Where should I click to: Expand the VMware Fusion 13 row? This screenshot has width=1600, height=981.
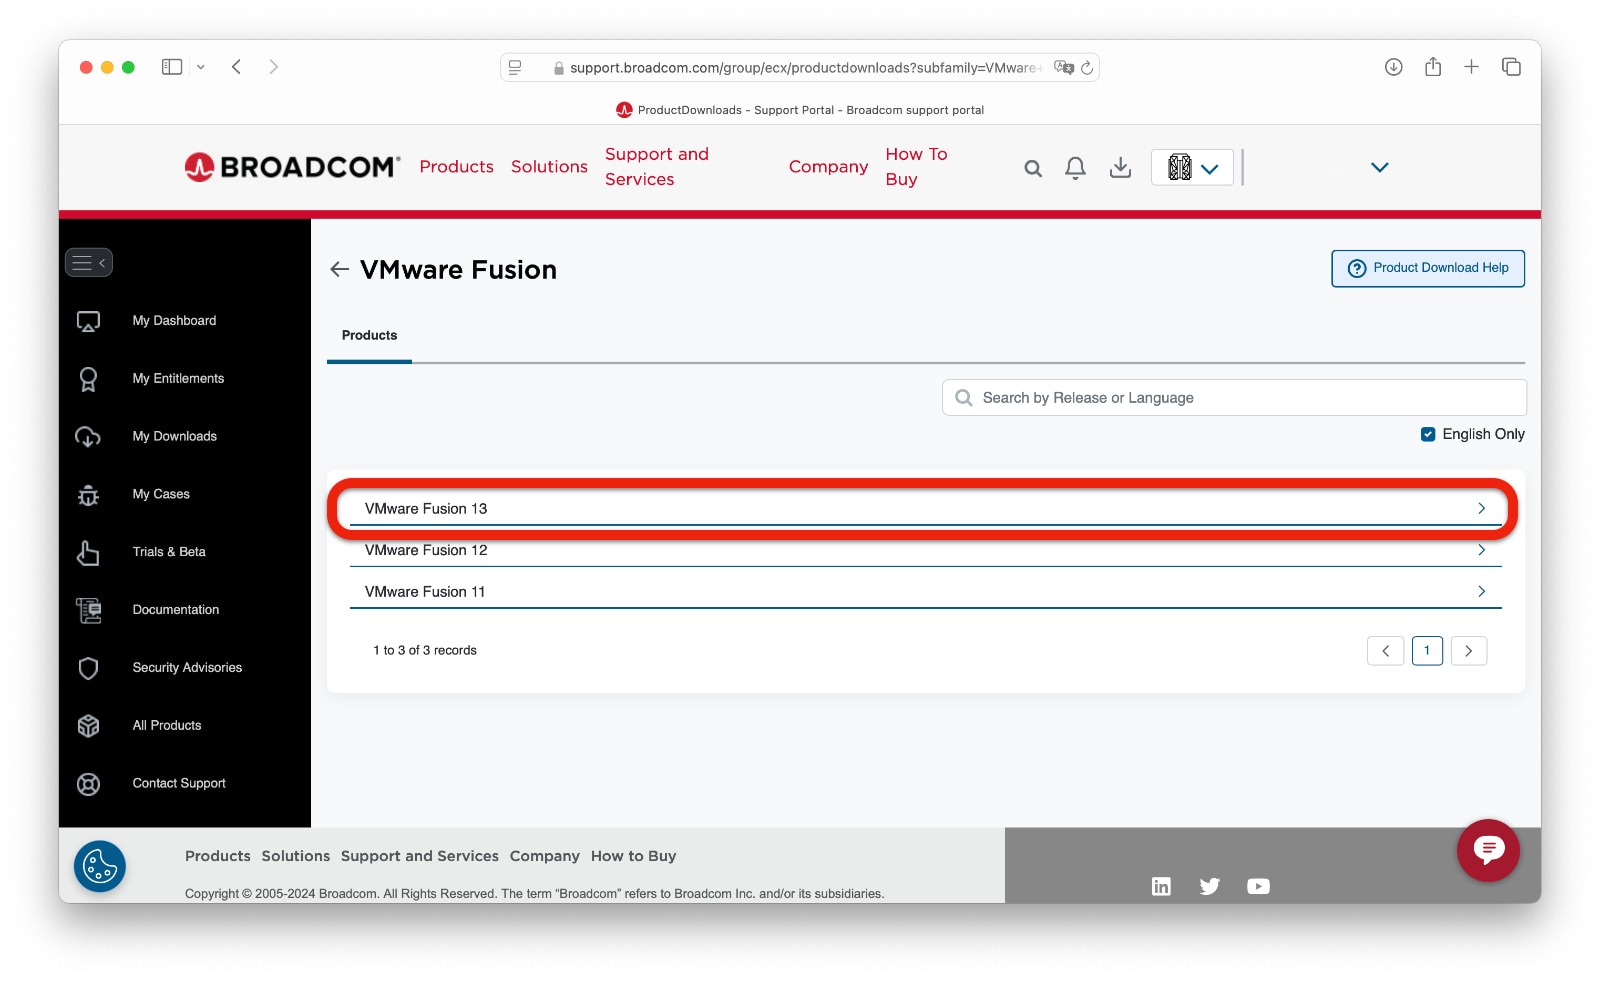tap(925, 509)
